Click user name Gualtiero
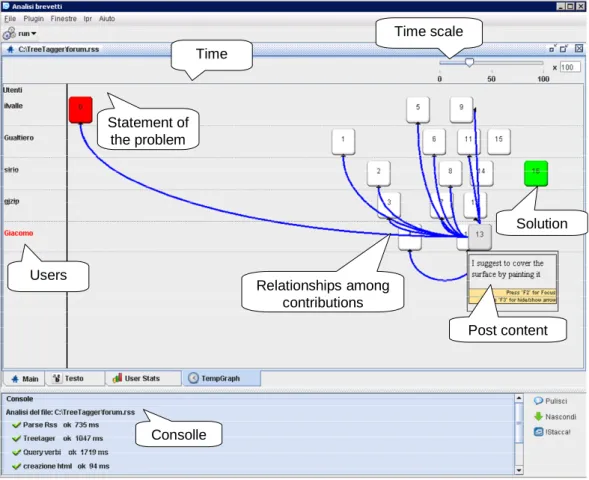 click(19, 138)
